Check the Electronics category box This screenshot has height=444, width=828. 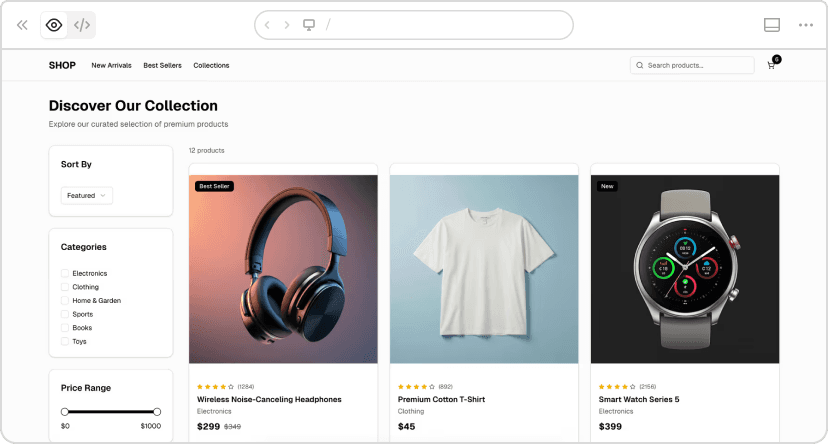(x=65, y=273)
